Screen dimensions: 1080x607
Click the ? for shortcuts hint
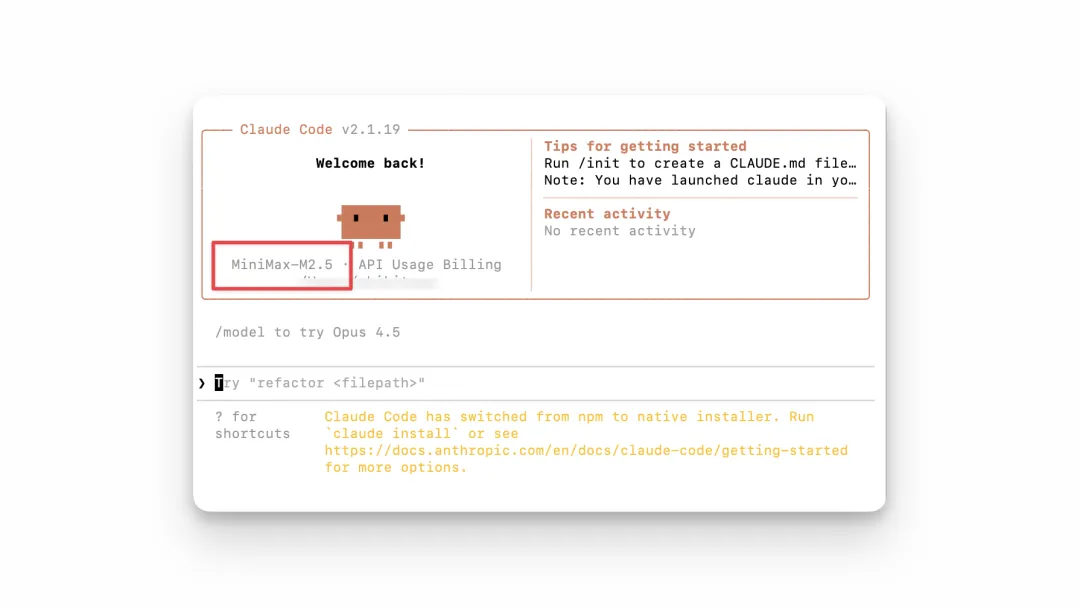[252, 425]
